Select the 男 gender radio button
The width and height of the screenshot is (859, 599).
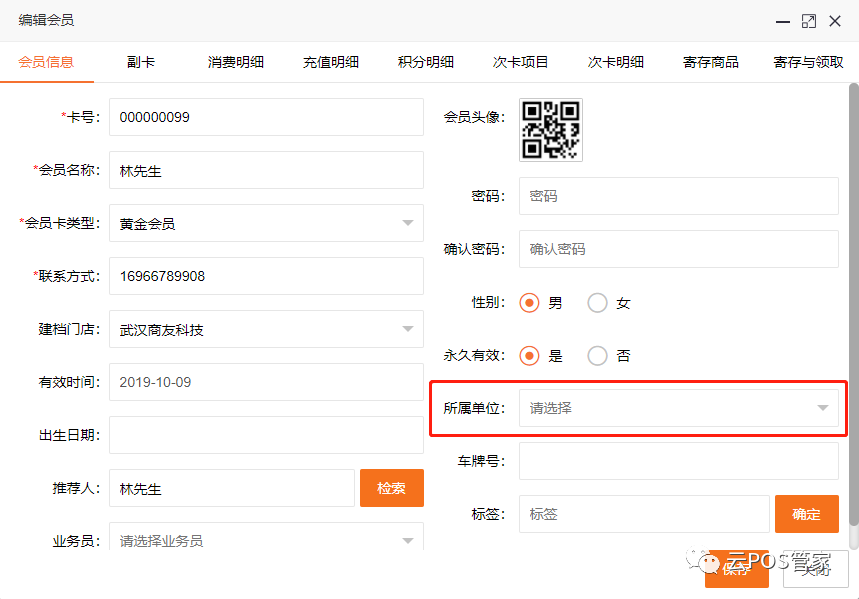click(529, 303)
